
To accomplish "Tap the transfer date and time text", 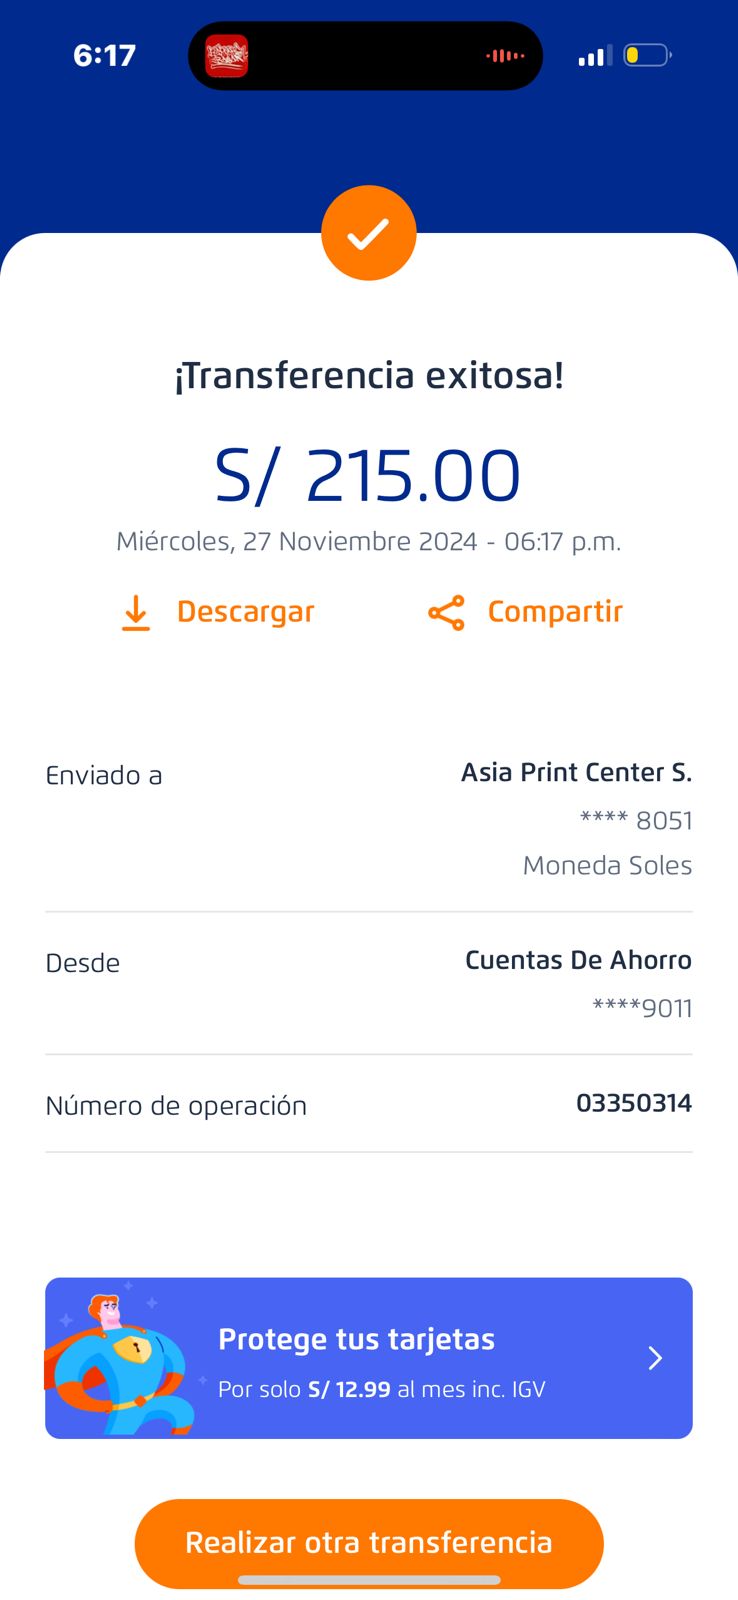I will click(x=368, y=542).
